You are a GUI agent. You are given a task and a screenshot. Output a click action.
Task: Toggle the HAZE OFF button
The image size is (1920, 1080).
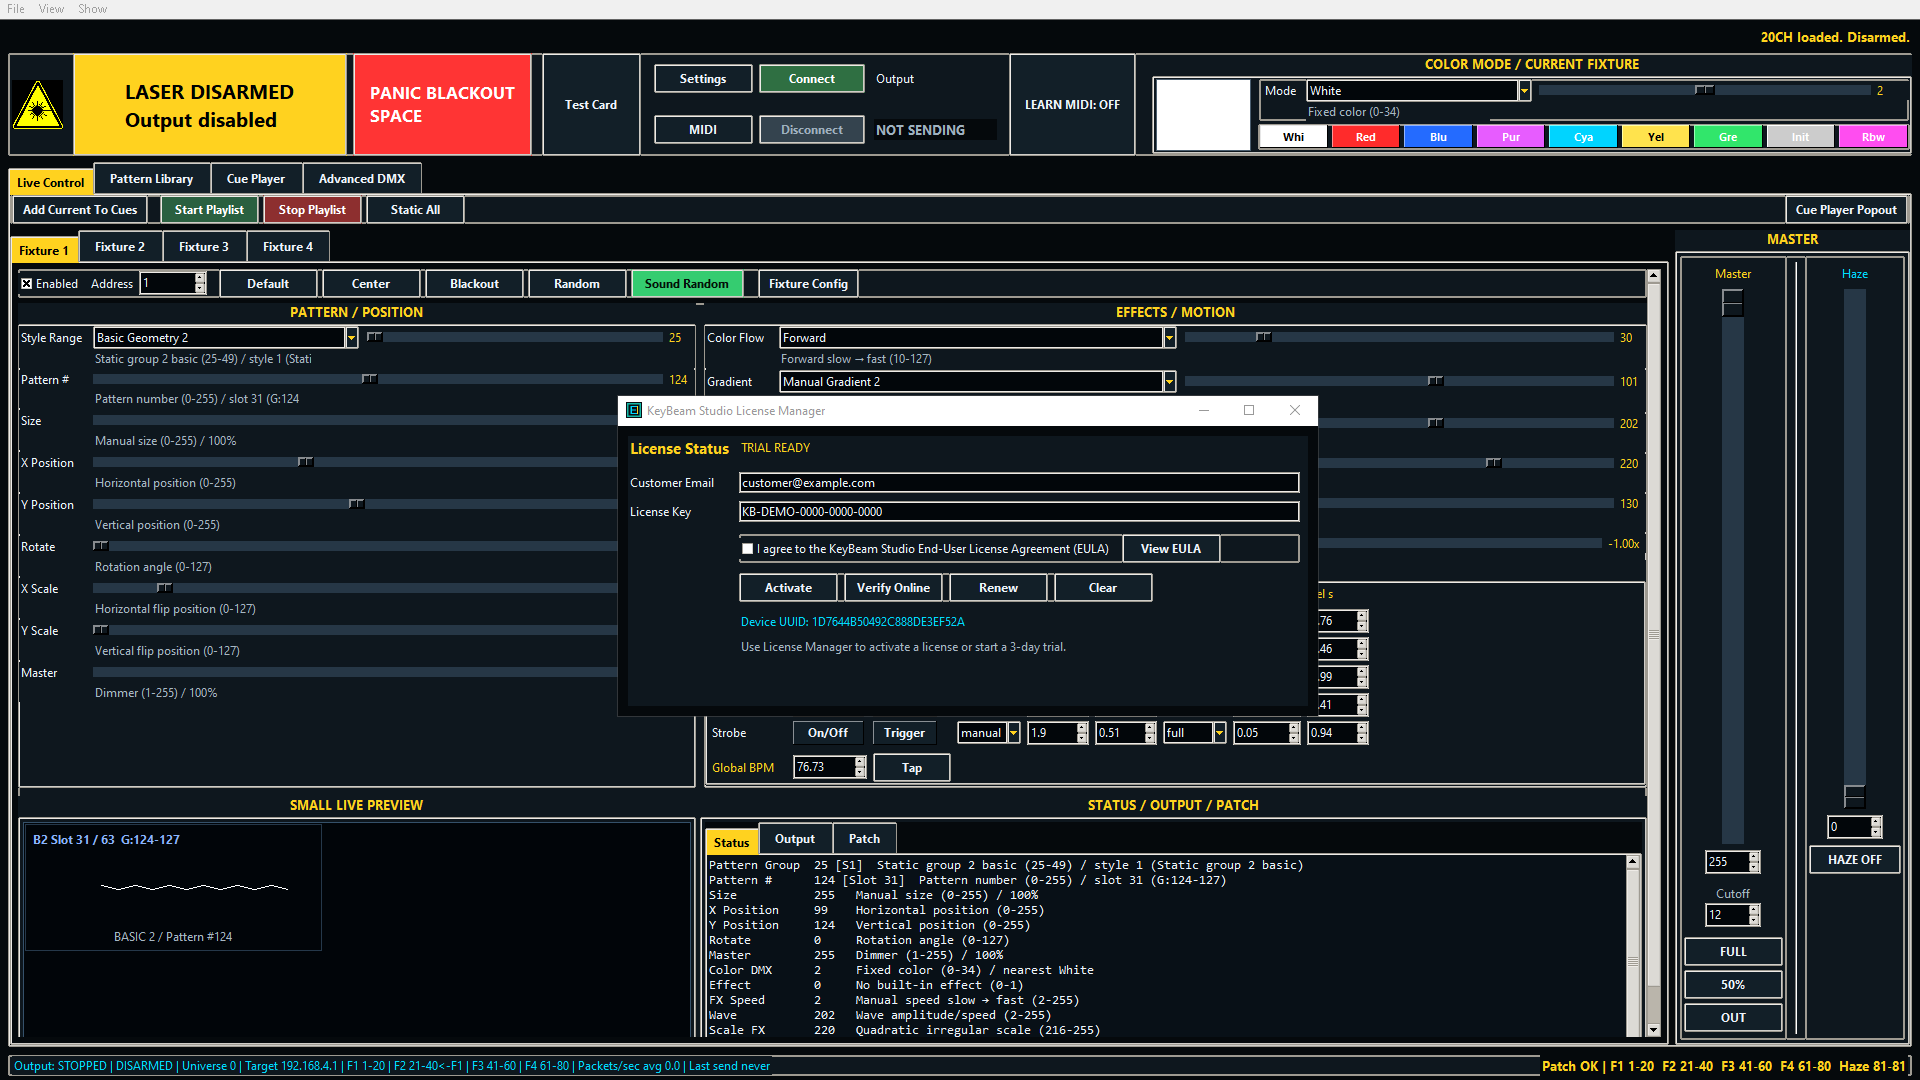(1854, 860)
